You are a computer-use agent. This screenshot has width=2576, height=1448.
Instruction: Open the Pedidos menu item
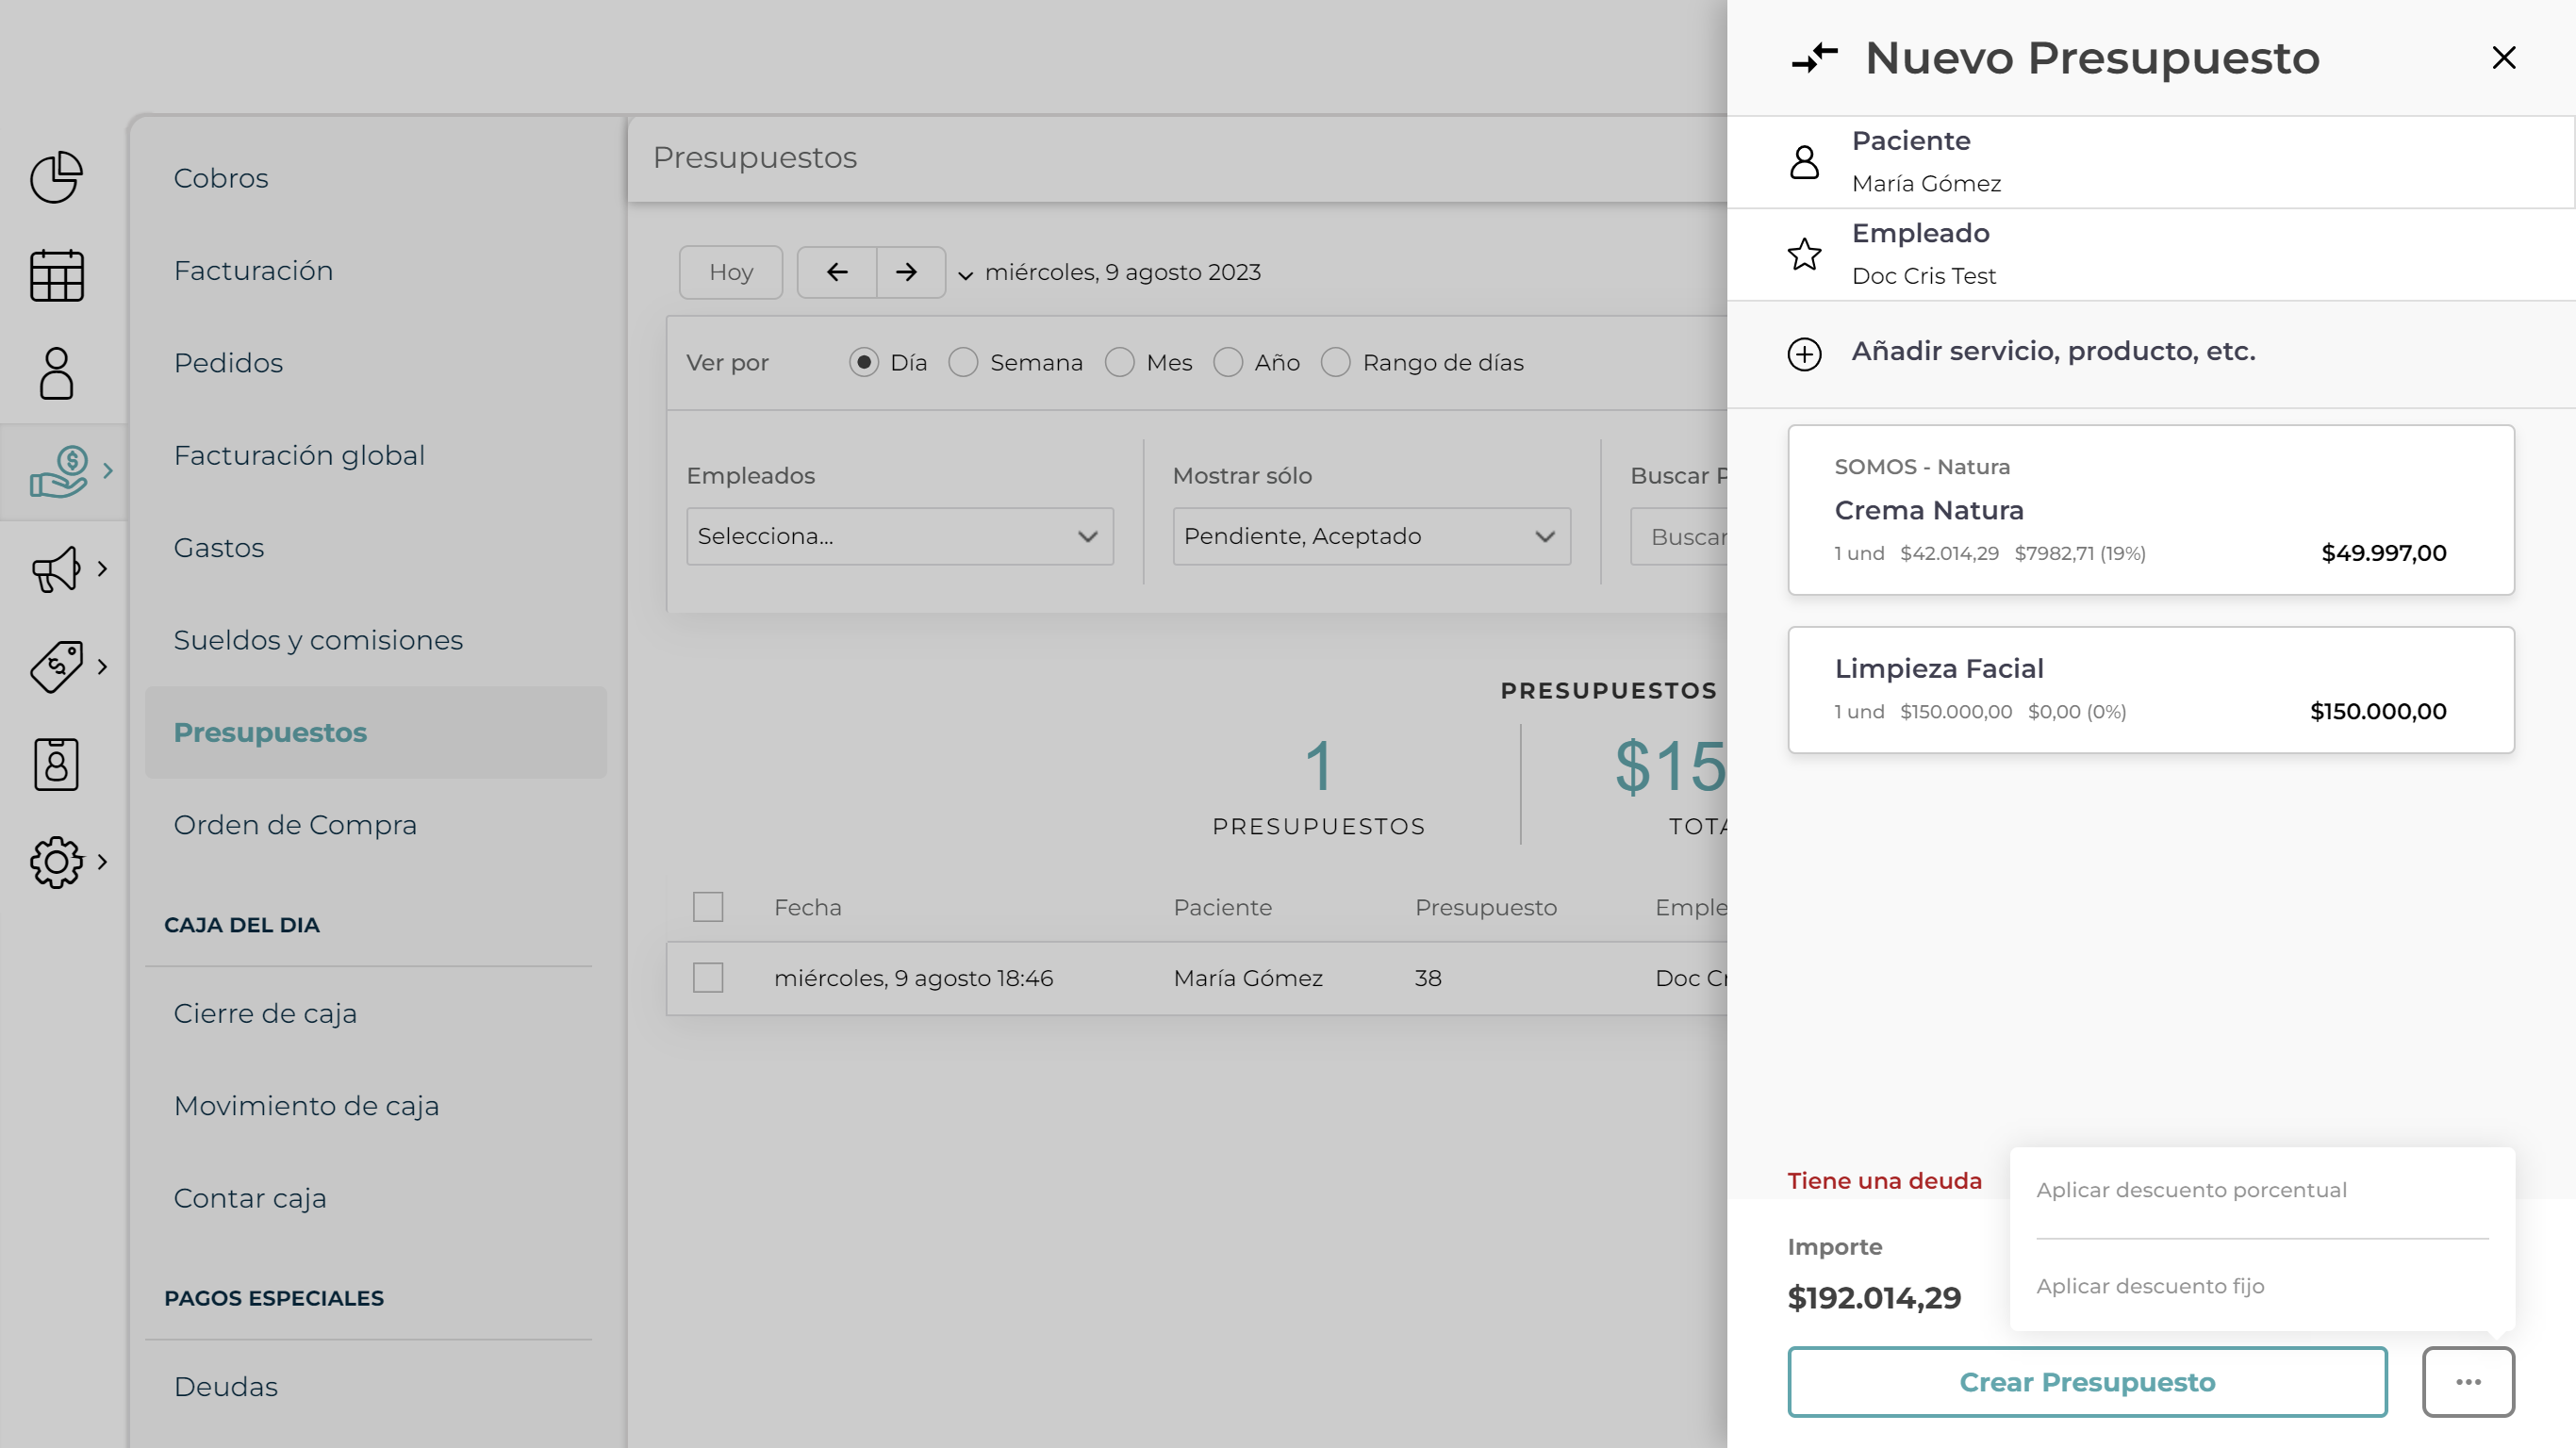(228, 363)
